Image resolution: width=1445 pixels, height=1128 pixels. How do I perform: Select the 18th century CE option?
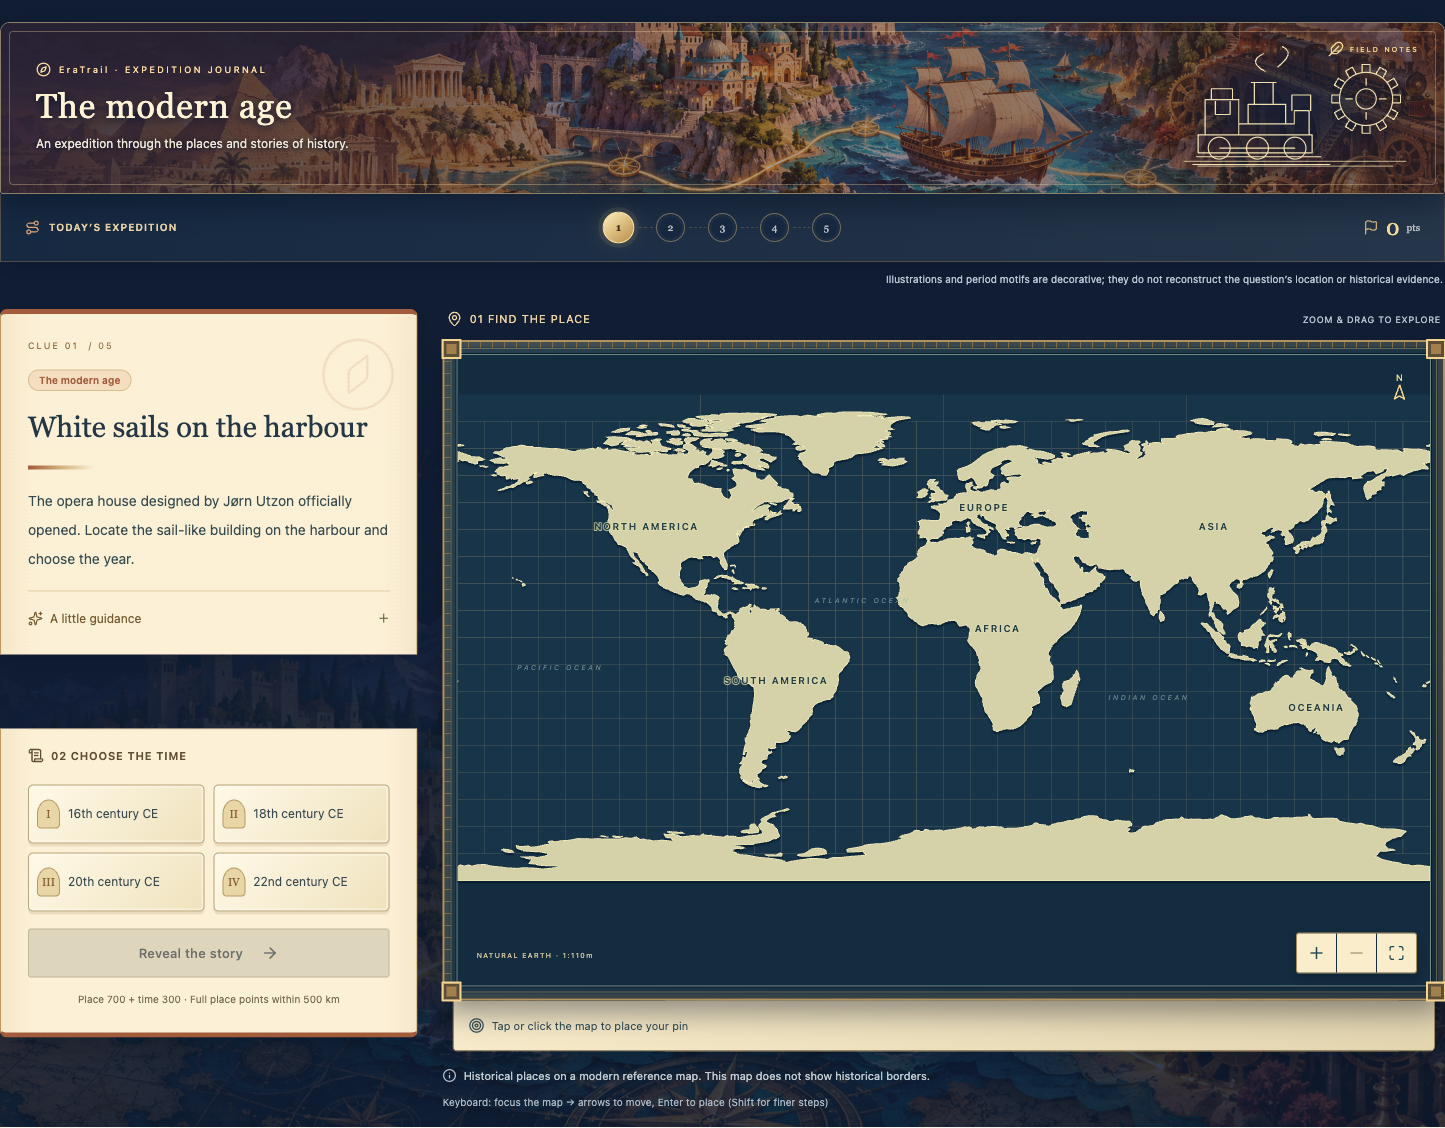click(x=301, y=814)
